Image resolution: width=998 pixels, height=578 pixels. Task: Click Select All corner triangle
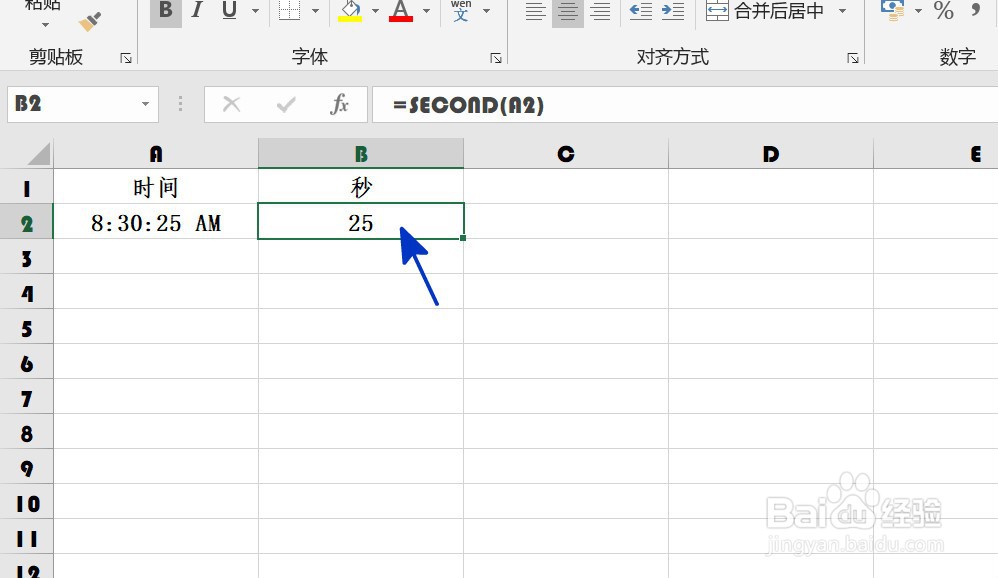38,153
